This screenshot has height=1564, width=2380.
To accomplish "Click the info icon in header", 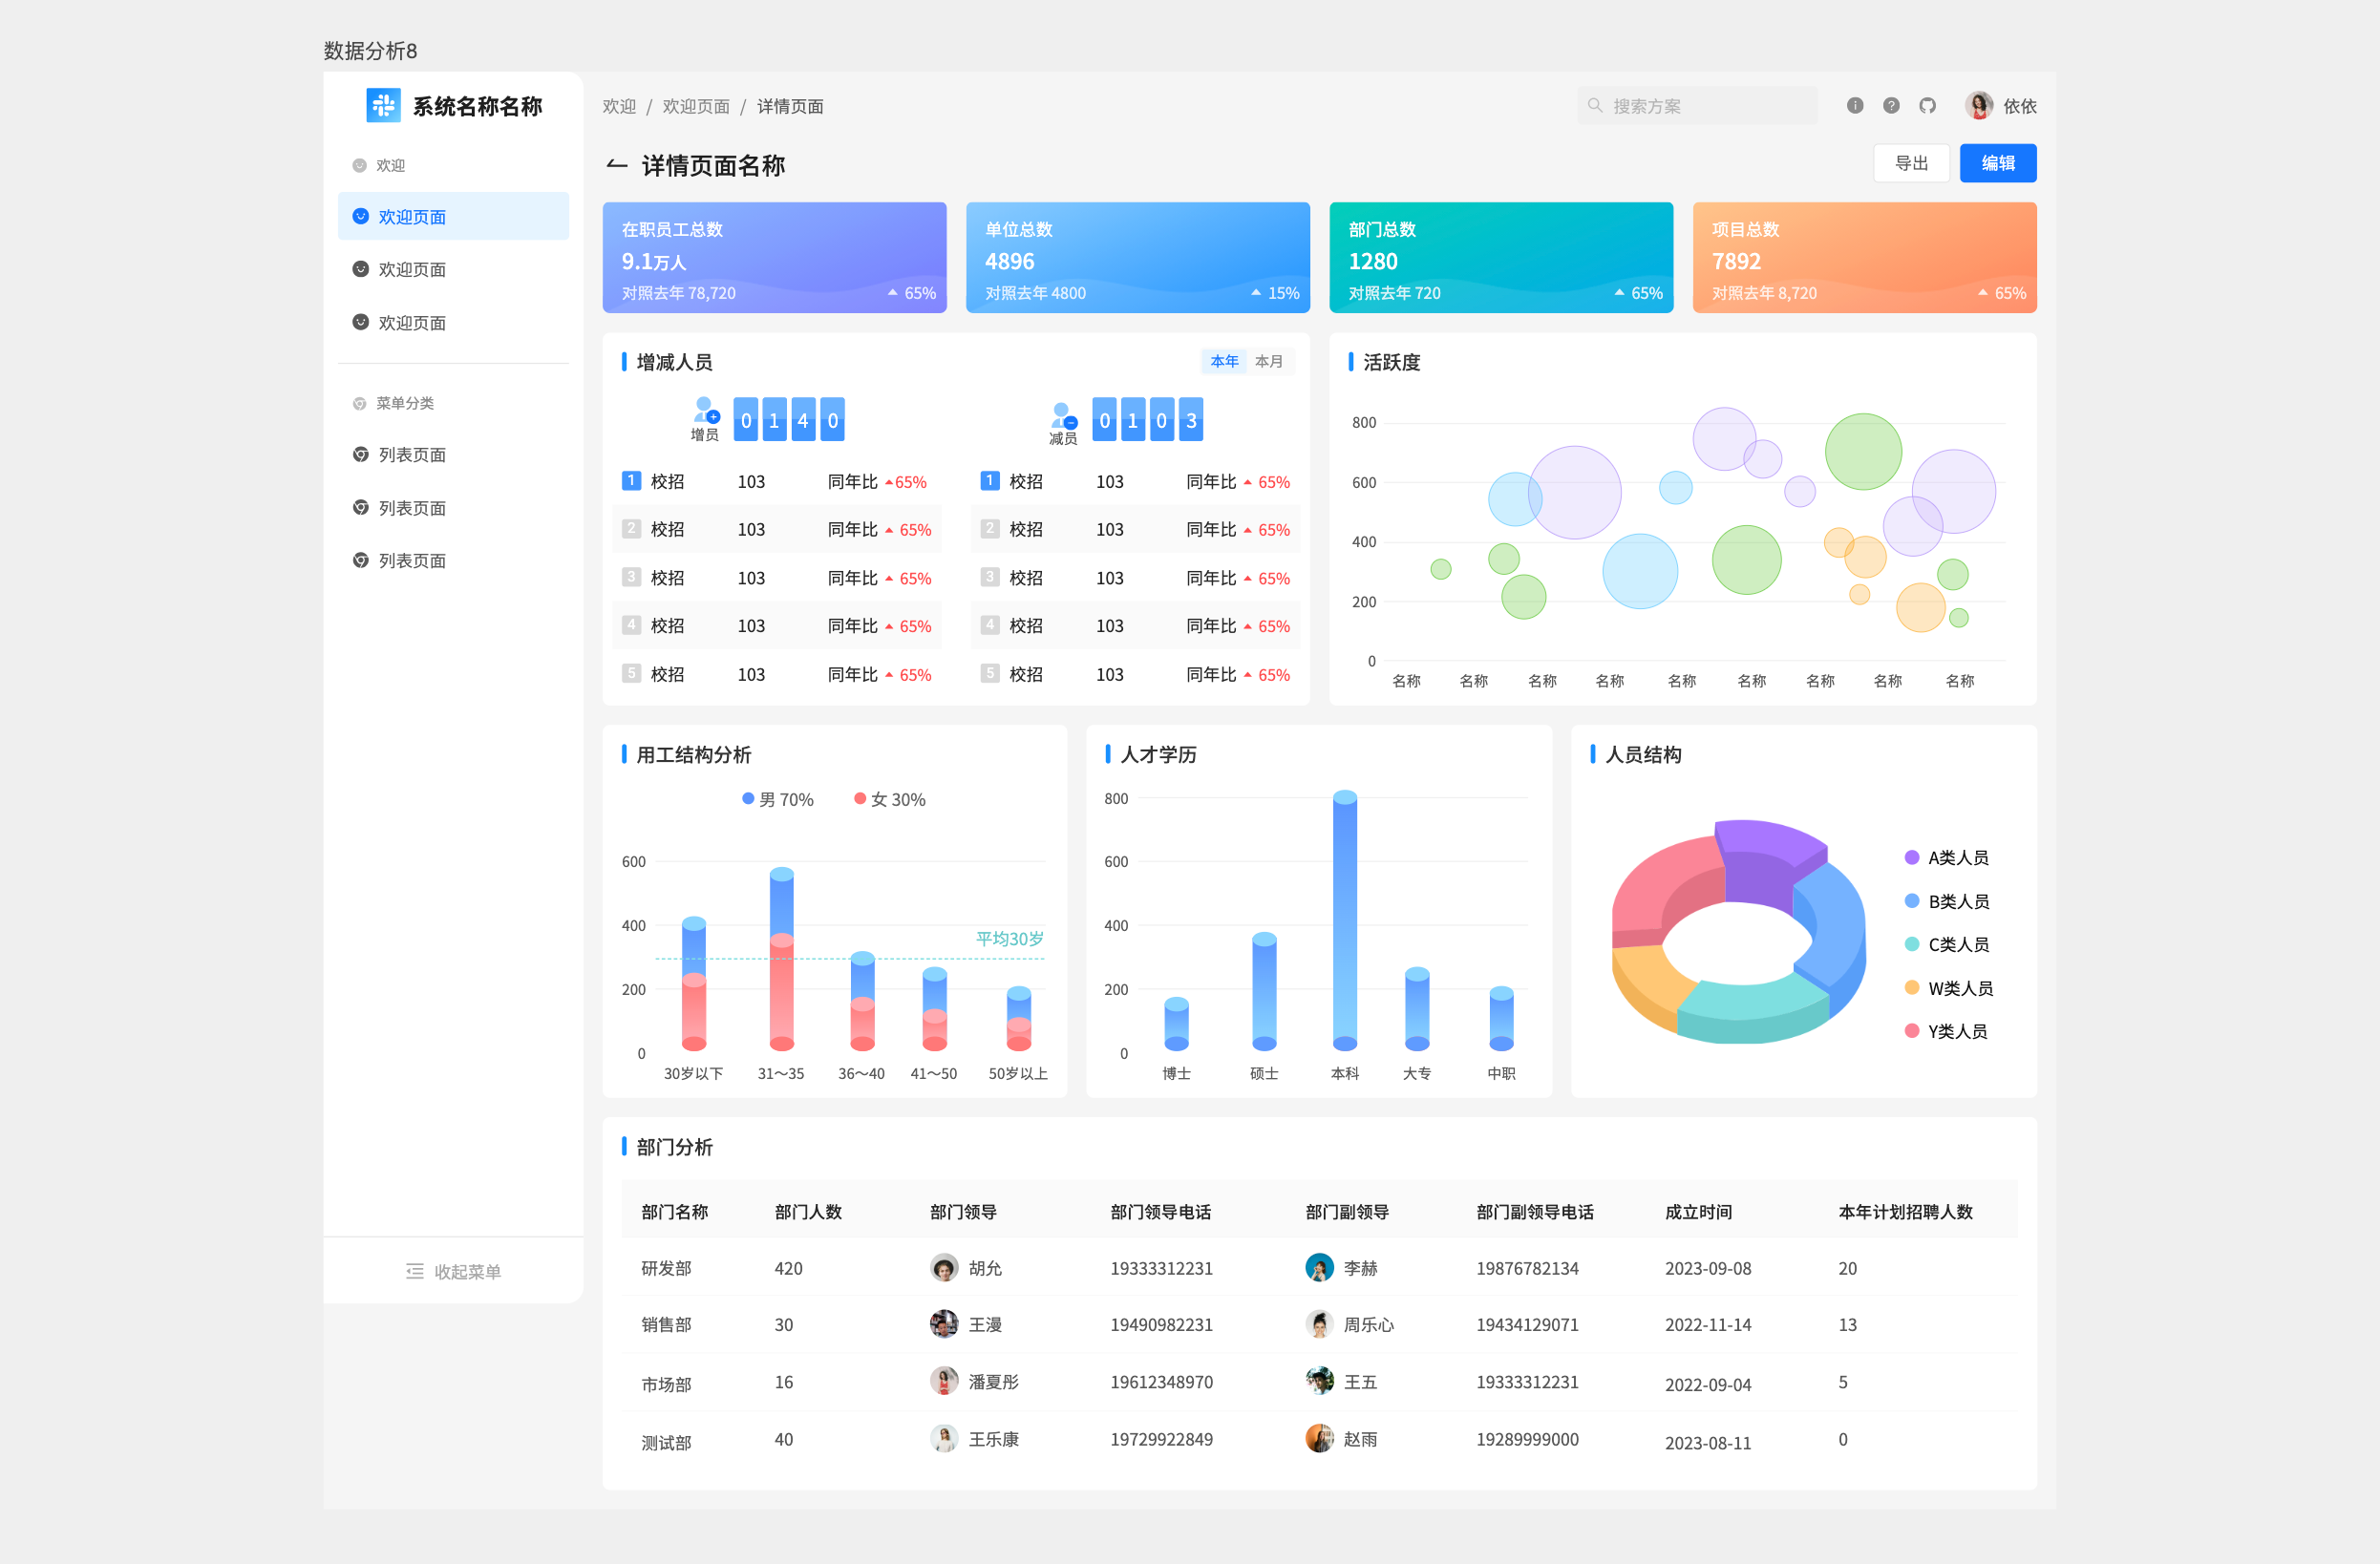I will point(1854,105).
